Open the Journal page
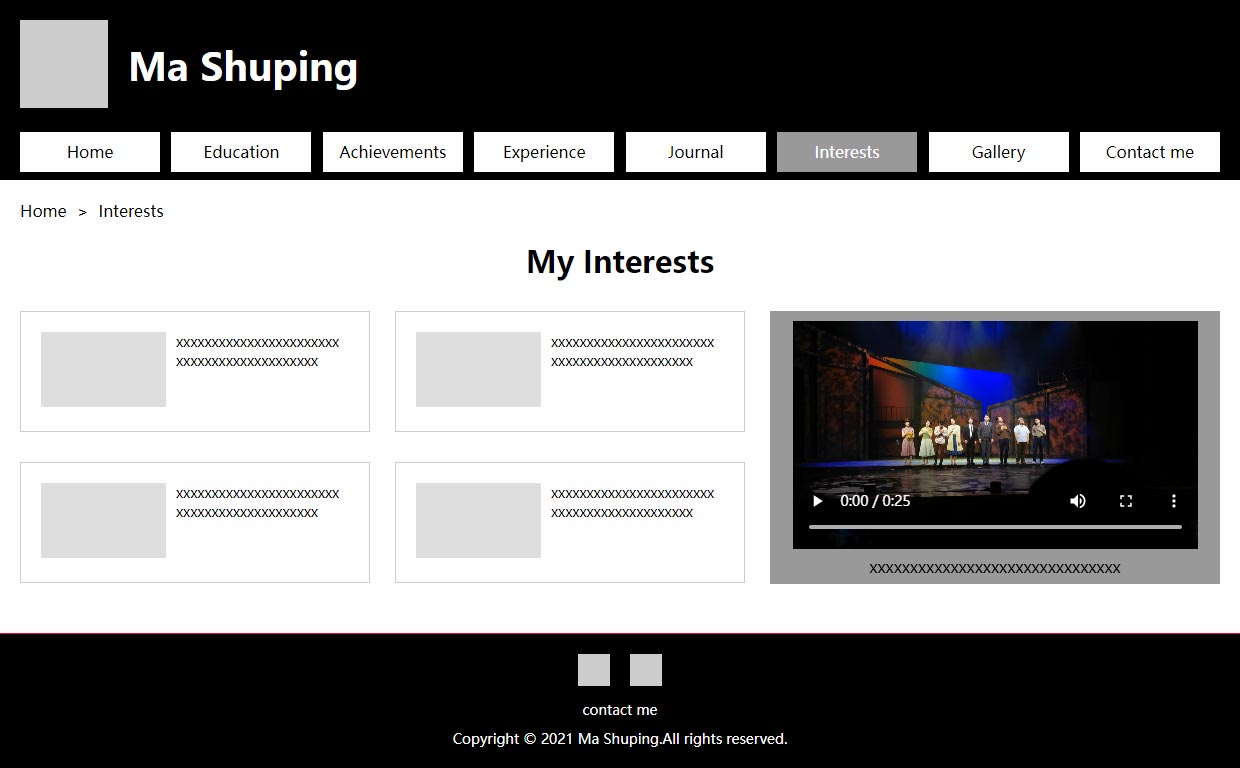 click(x=696, y=152)
